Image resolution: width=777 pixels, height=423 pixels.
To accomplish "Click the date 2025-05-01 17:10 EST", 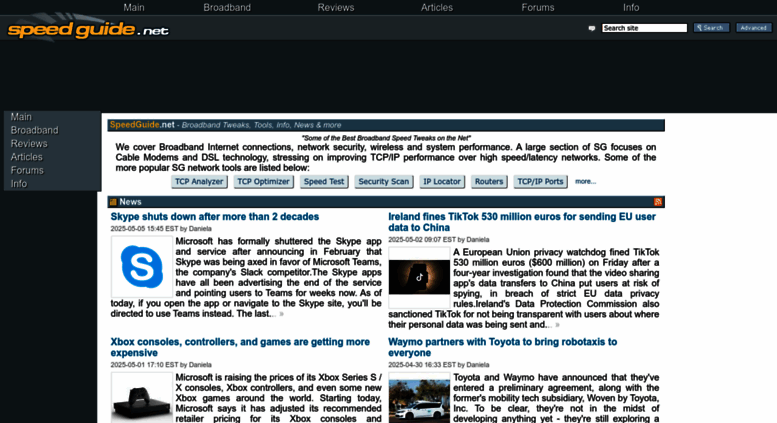I will pos(144,365).
